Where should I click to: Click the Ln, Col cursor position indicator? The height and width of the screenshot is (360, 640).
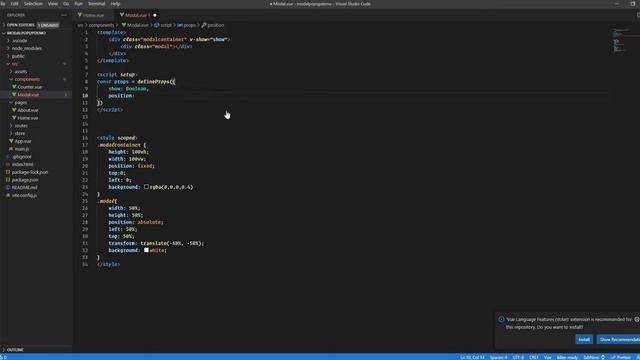(x=472, y=357)
